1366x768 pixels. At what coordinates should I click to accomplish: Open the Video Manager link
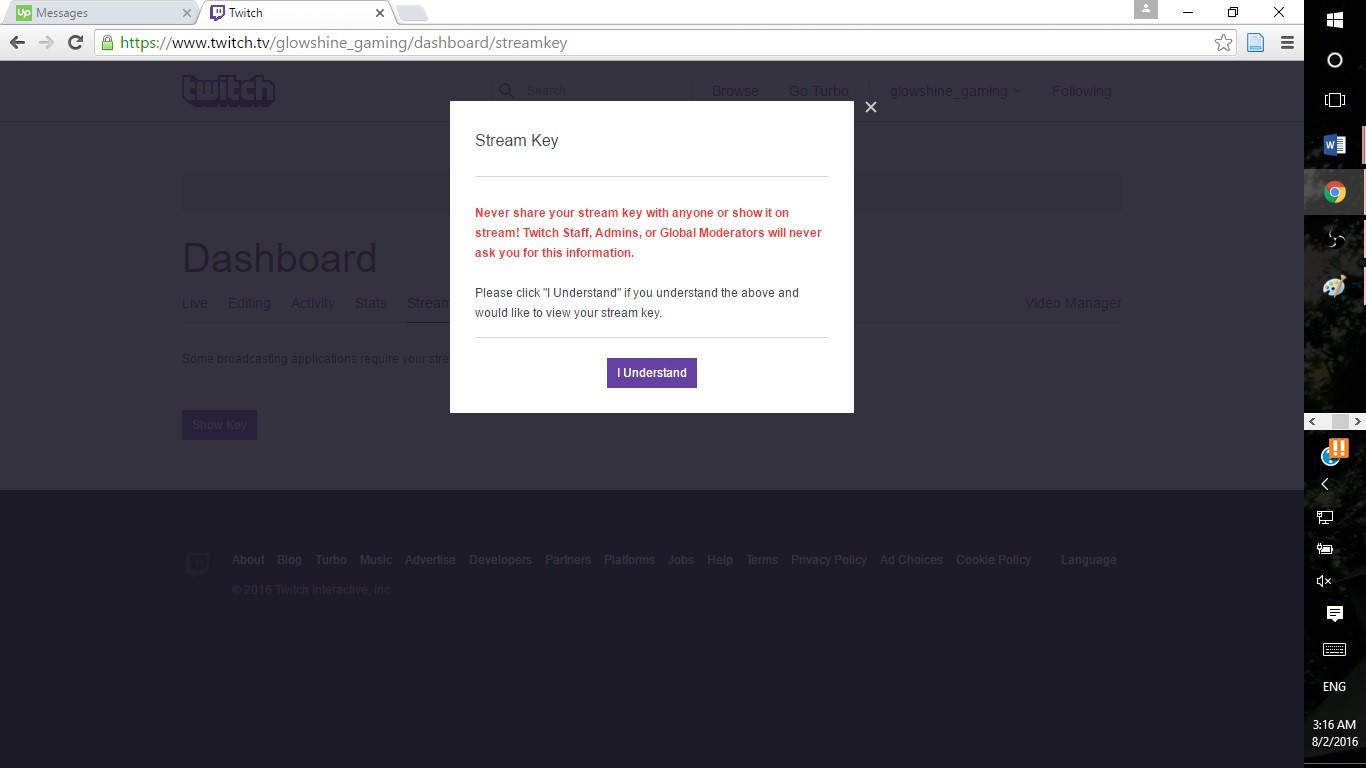coord(1073,303)
